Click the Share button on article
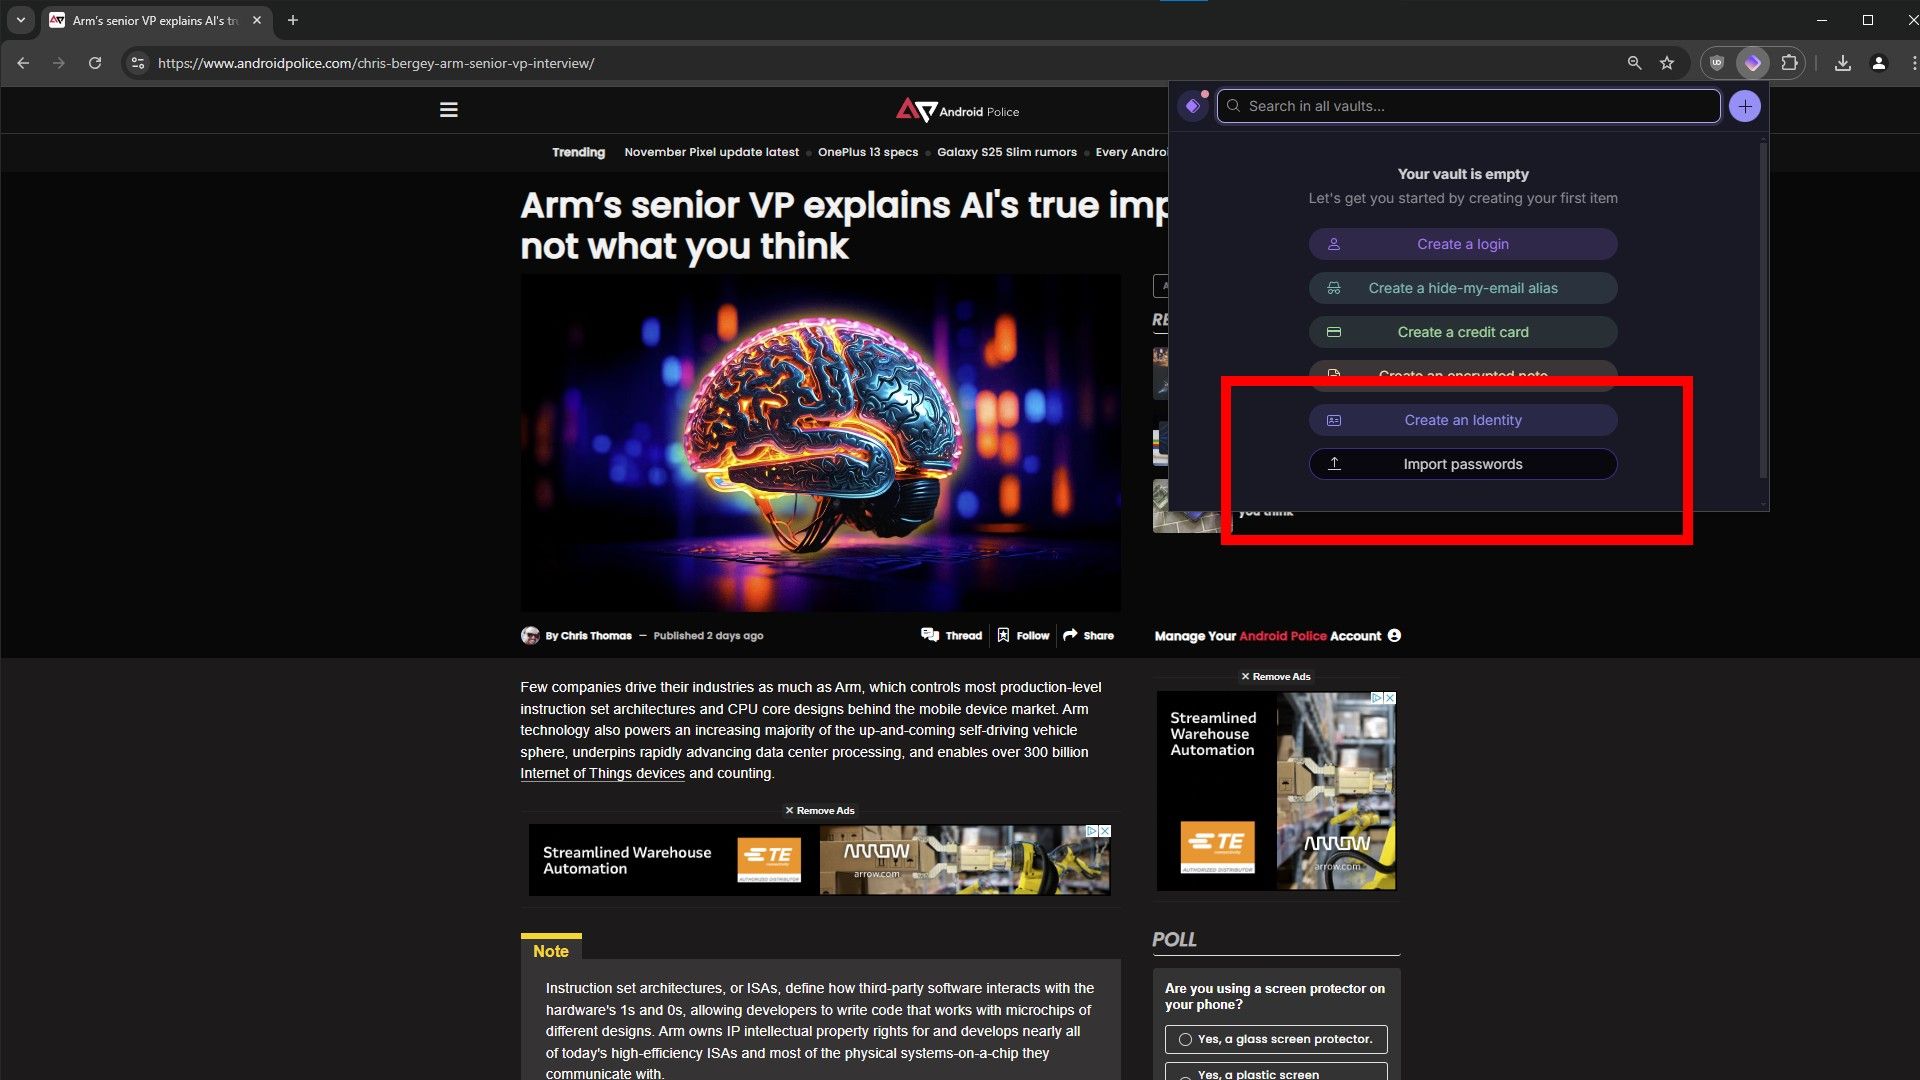 tap(1089, 636)
